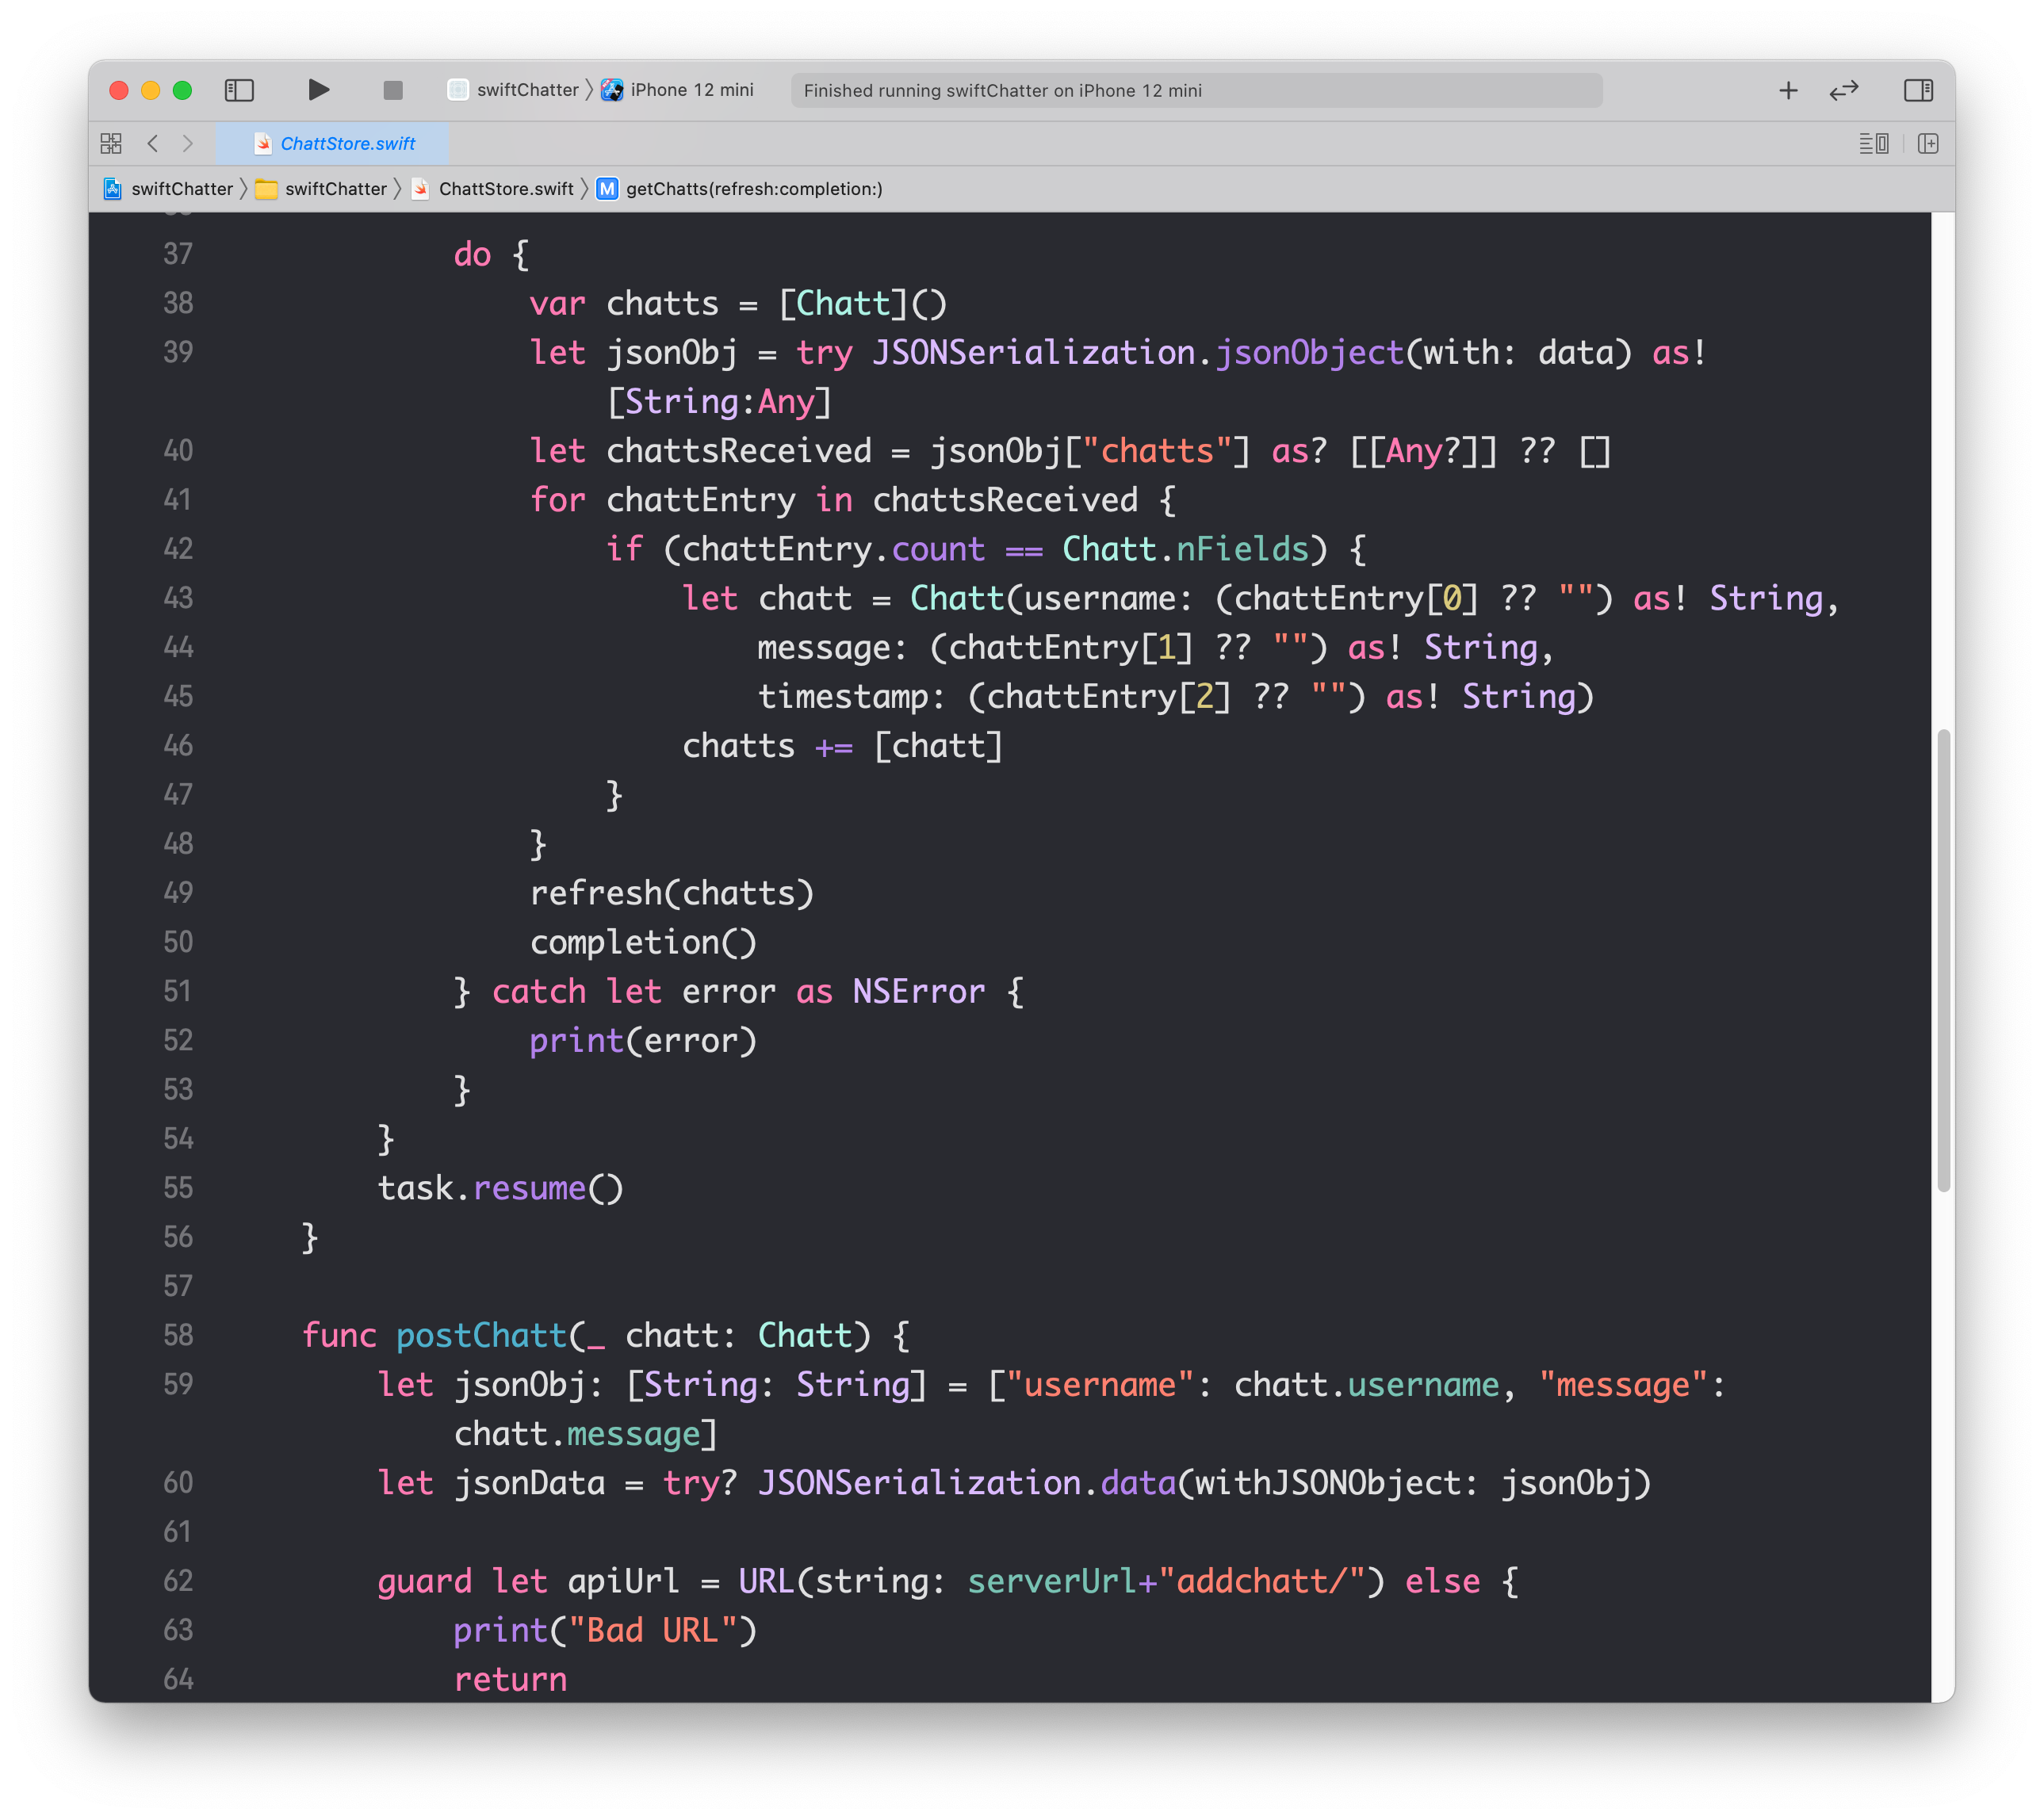Image resolution: width=2044 pixels, height=1820 pixels.
Task: Click line number 51 in gutter
Action: 178,991
